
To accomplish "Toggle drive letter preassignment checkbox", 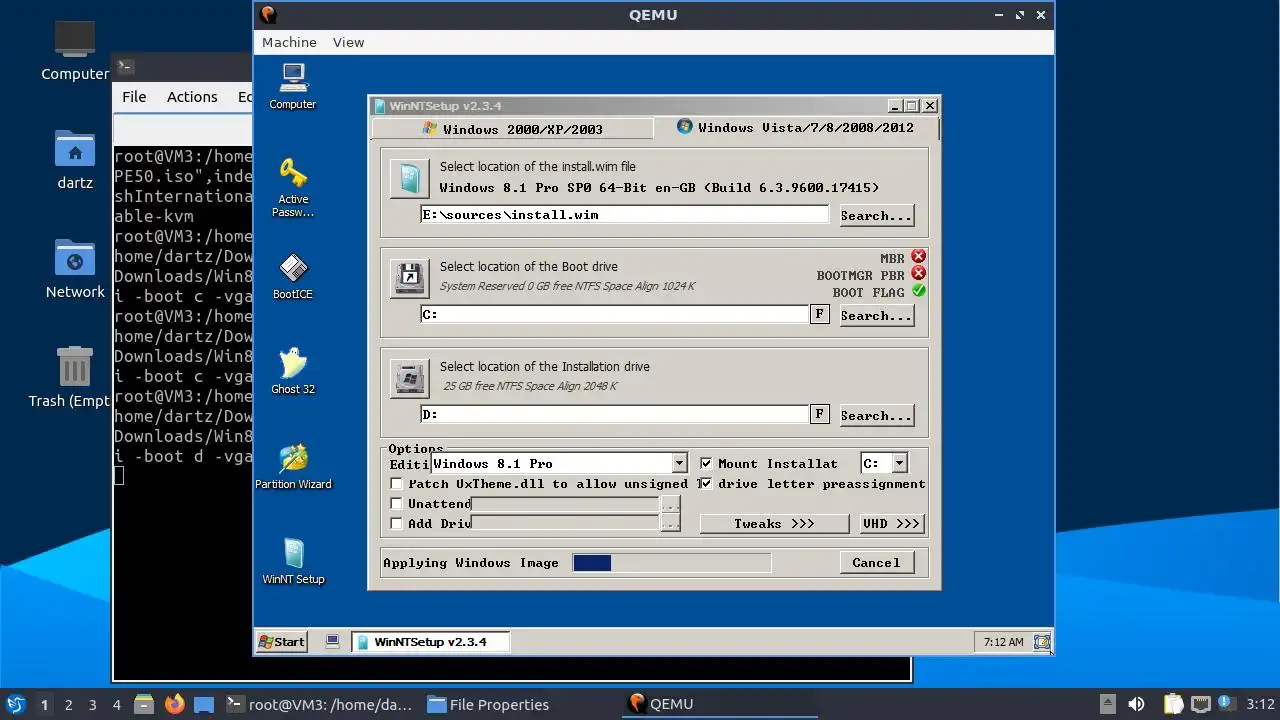I will 706,483.
